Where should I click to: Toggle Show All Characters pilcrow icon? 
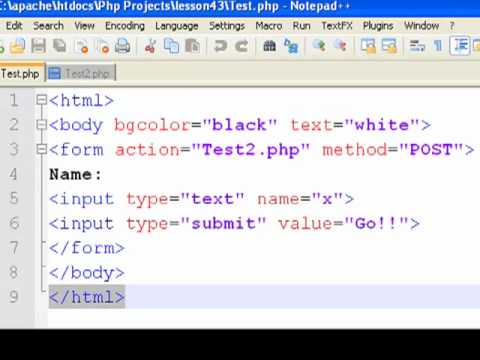click(438, 46)
